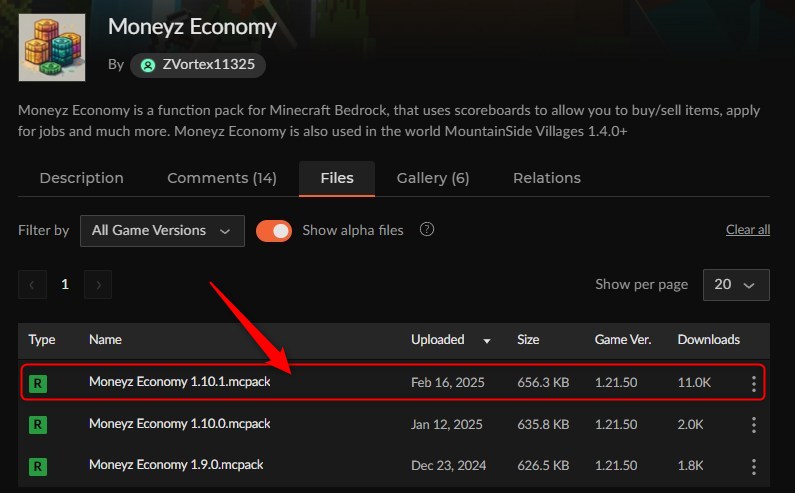This screenshot has width=795, height=493.
Task: Open the three-dot menu for 1.9.0.mcpack
Action: [x=754, y=467]
